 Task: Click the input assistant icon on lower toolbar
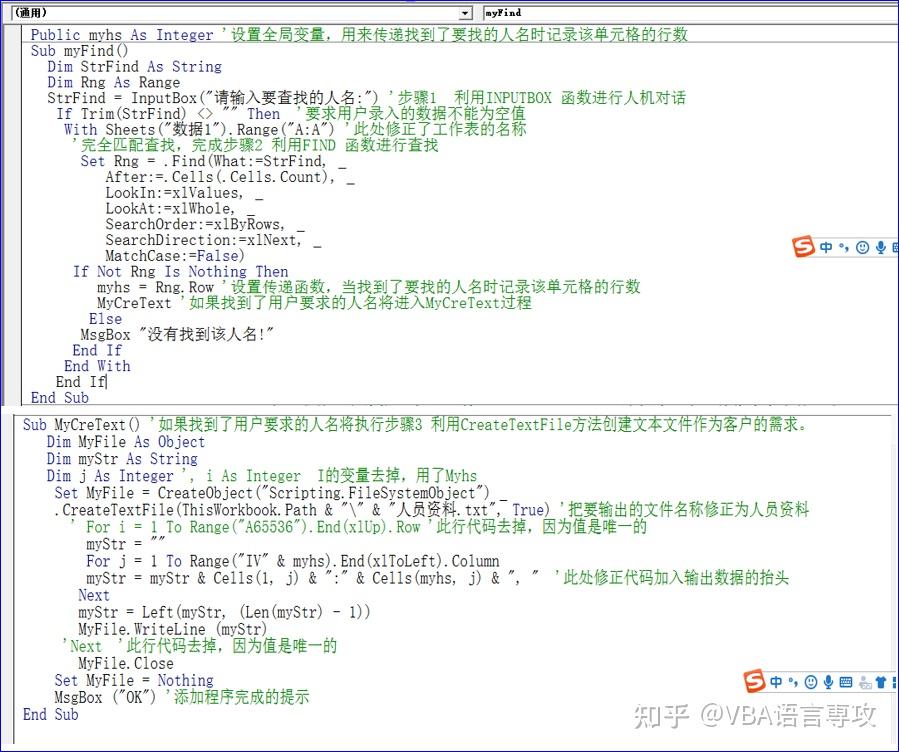(864, 682)
